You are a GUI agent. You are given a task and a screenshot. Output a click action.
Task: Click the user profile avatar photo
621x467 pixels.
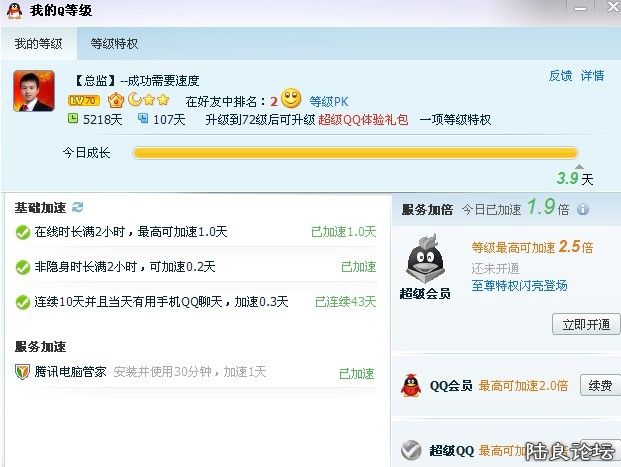pyautogui.click(x=34, y=91)
